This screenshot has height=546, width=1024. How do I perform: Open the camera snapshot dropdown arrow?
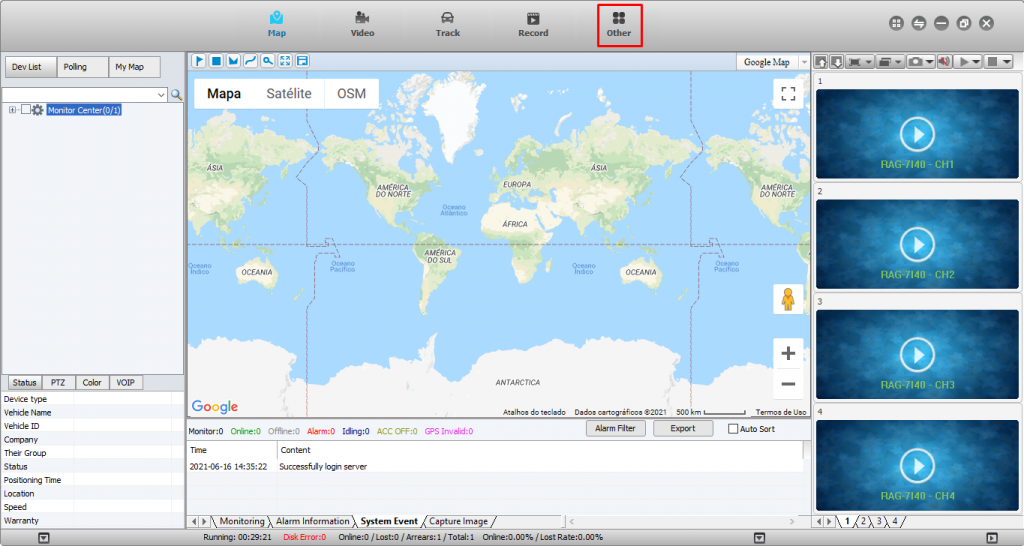[x=929, y=62]
